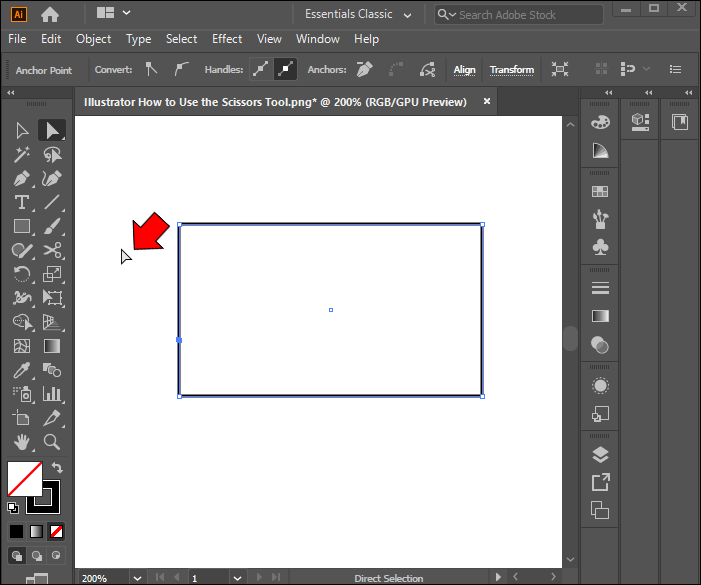This screenshot has width=701, height=585.
Task: Select the Pen tool
Action: (x=21, y=179)
